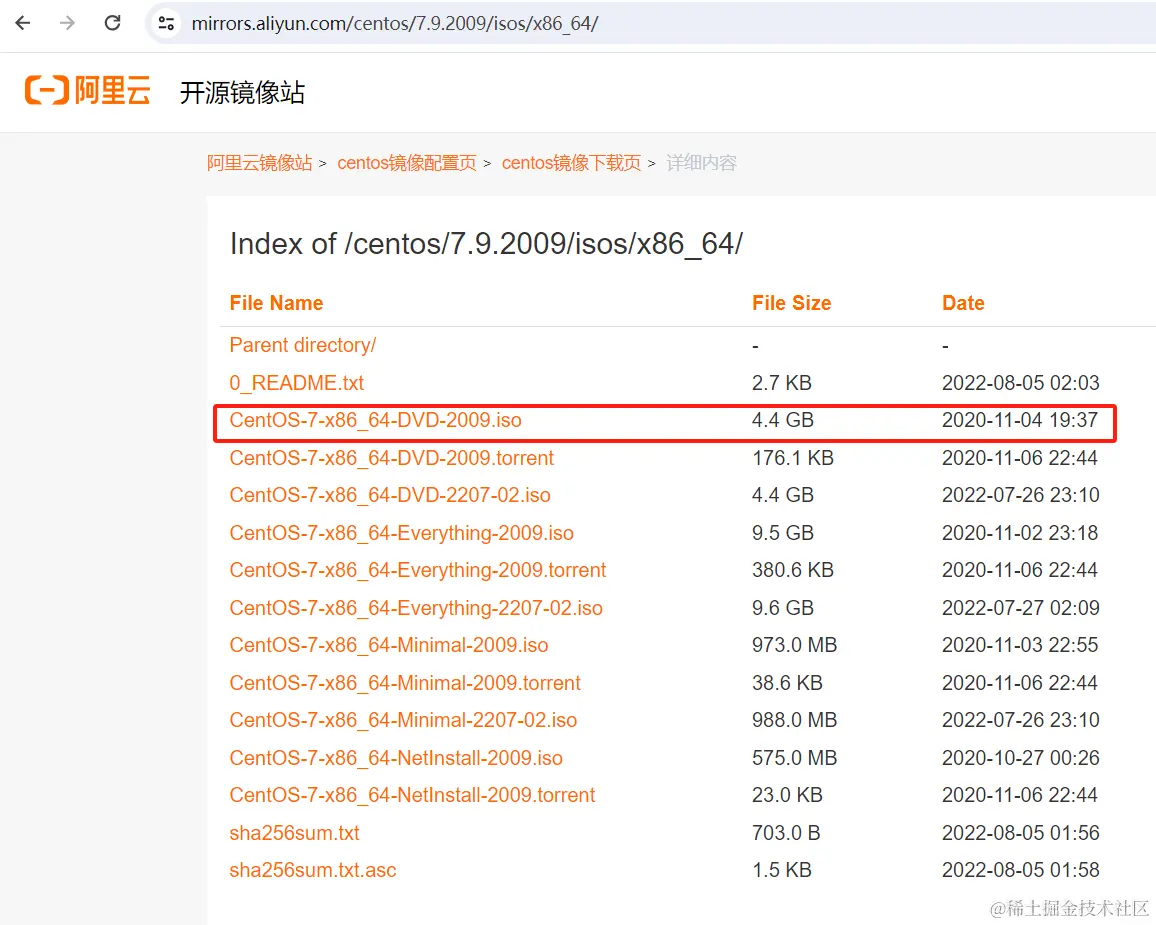Image resolution: width=1156 pixels, height=925 pixels.
Task: Click the browser forward arrow
Action: coord(67,23)
